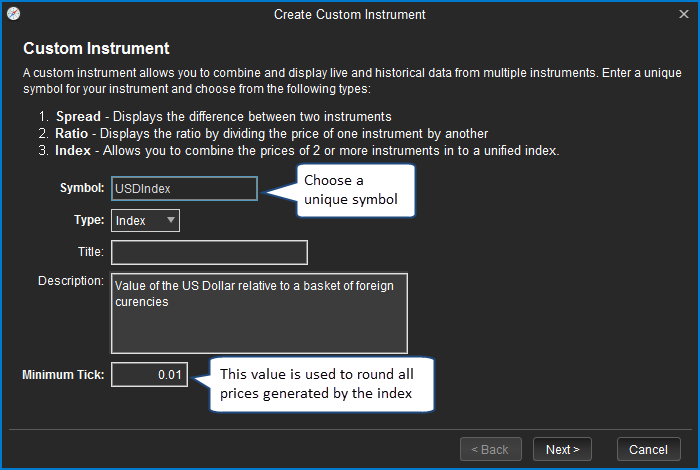Click the Create Custom Instrument window title
Screen dimensions: 700x470
click(x=349, y=15)
